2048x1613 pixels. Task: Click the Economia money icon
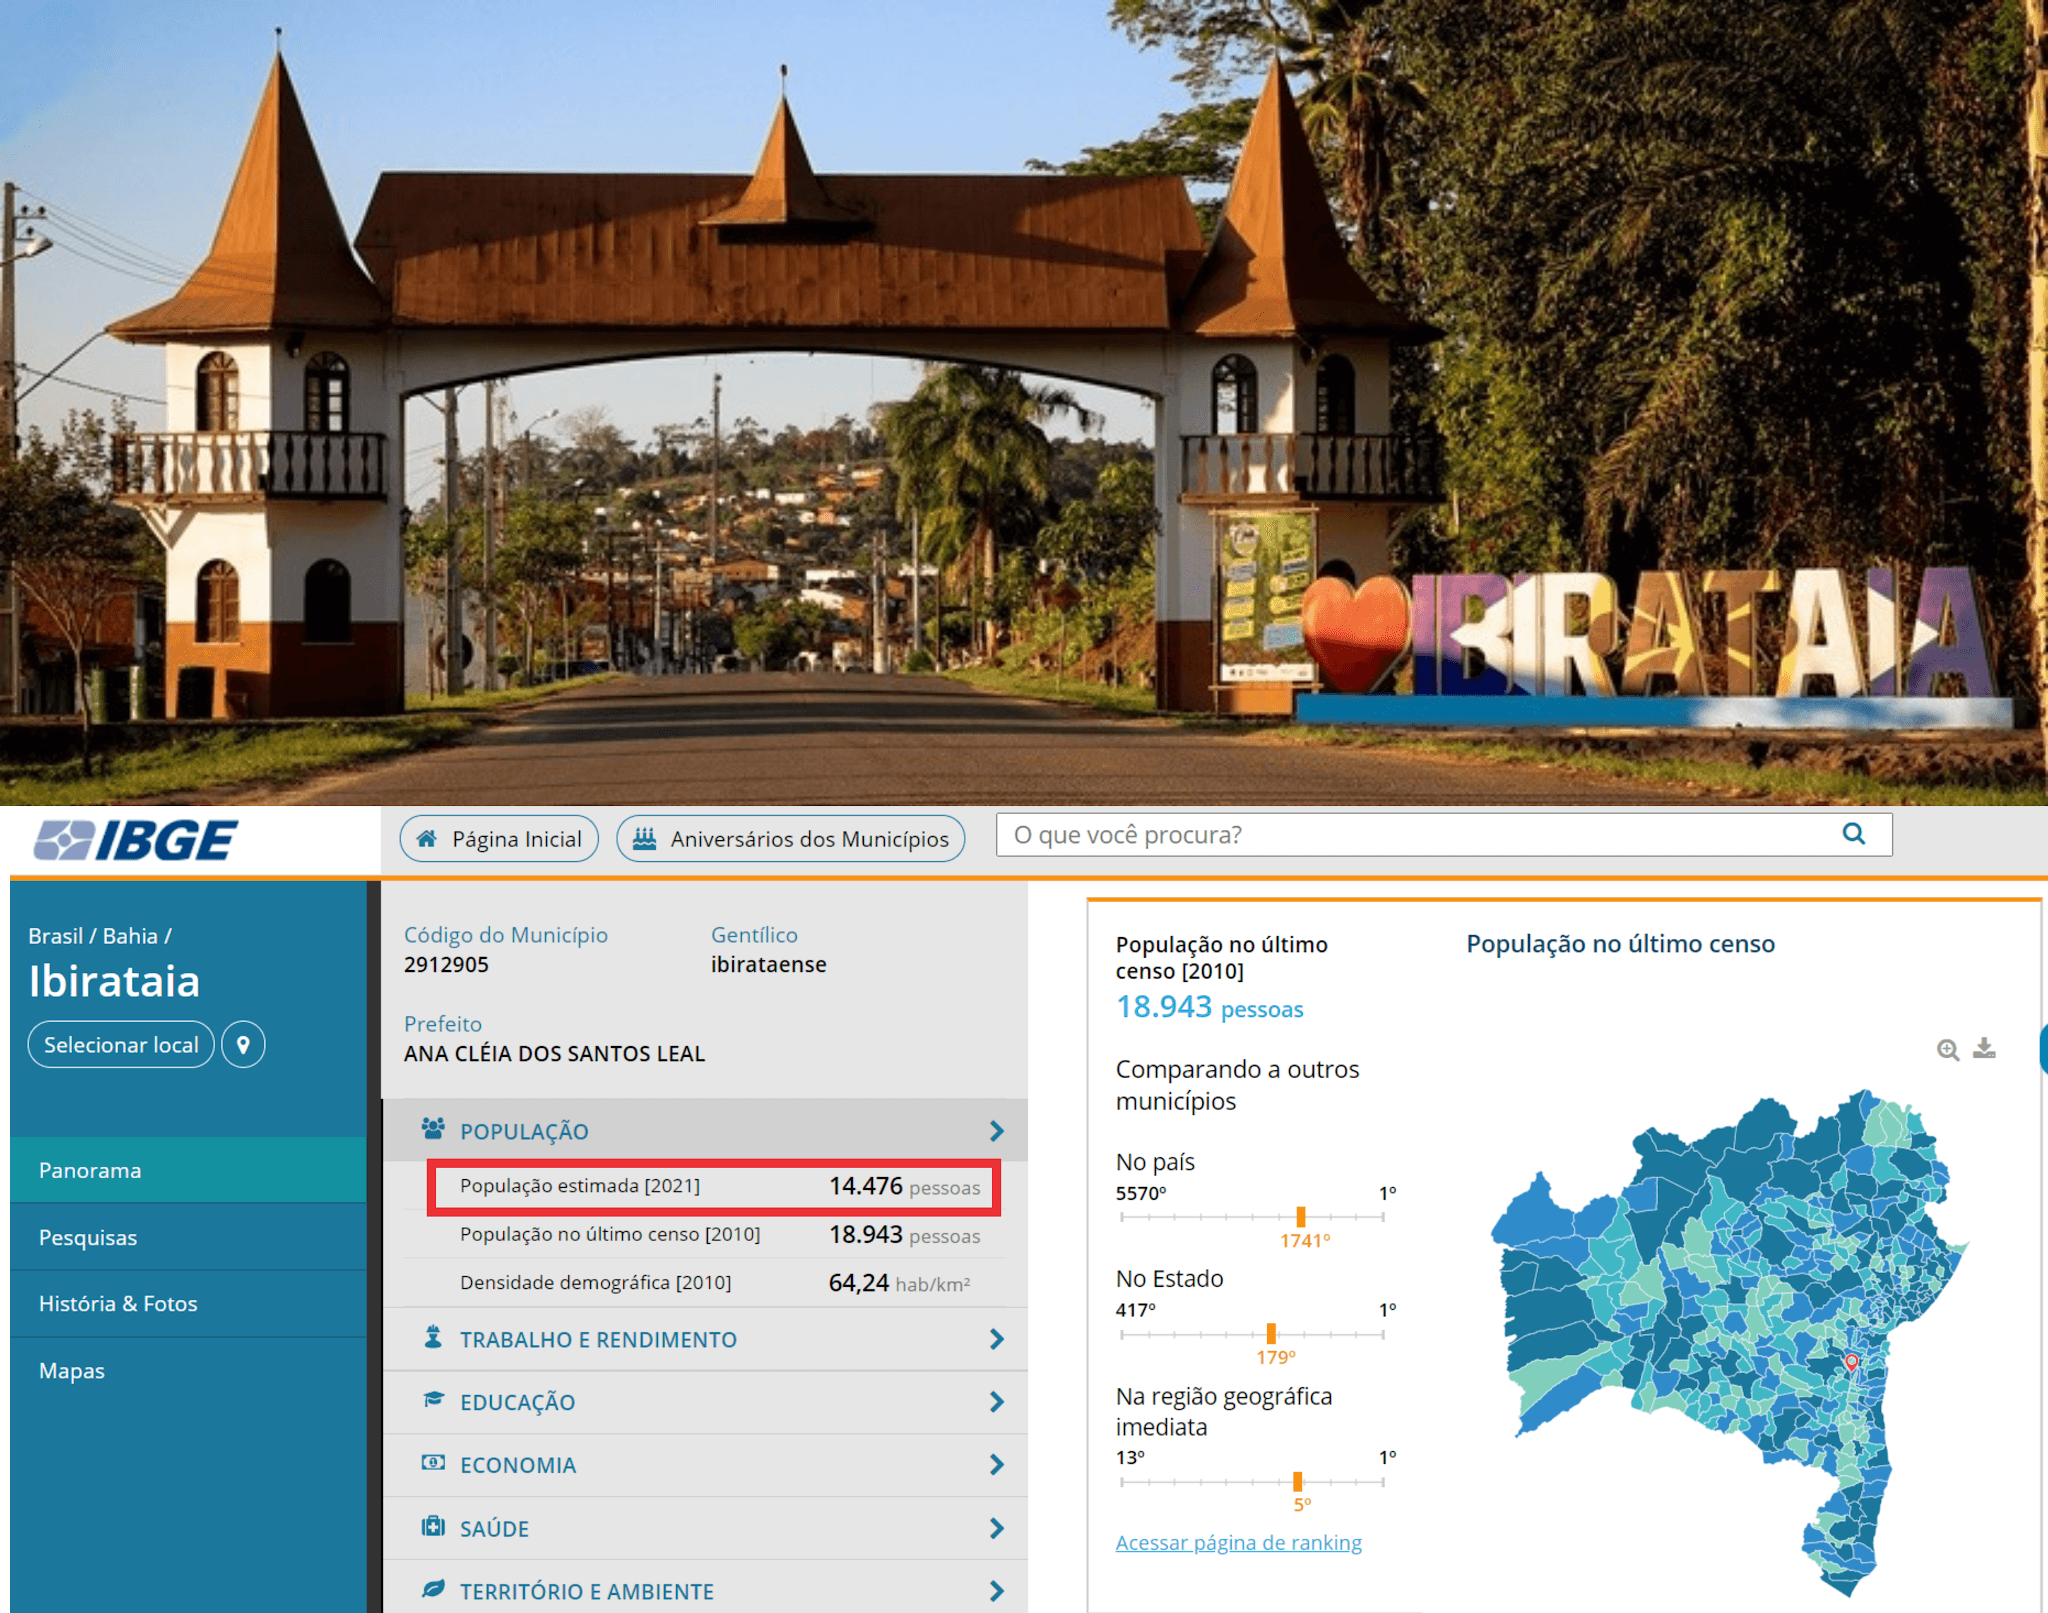pyautogui.click(x=433, y=1463)
